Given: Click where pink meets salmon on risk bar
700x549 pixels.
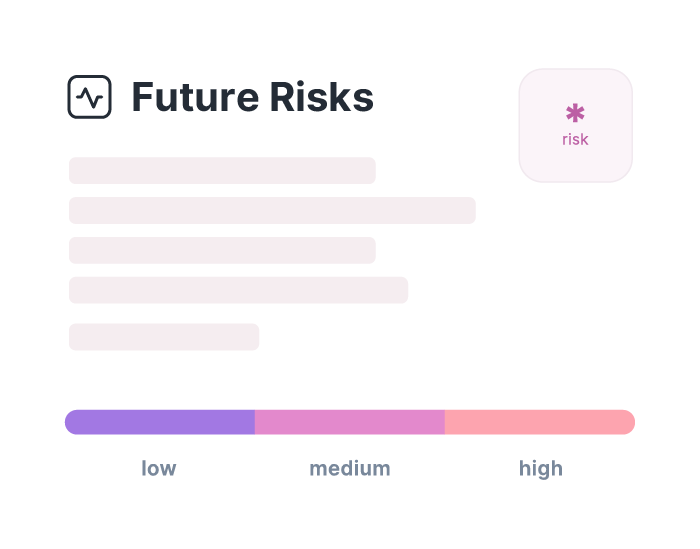Looking at the screenshot, I should (445, 422).
